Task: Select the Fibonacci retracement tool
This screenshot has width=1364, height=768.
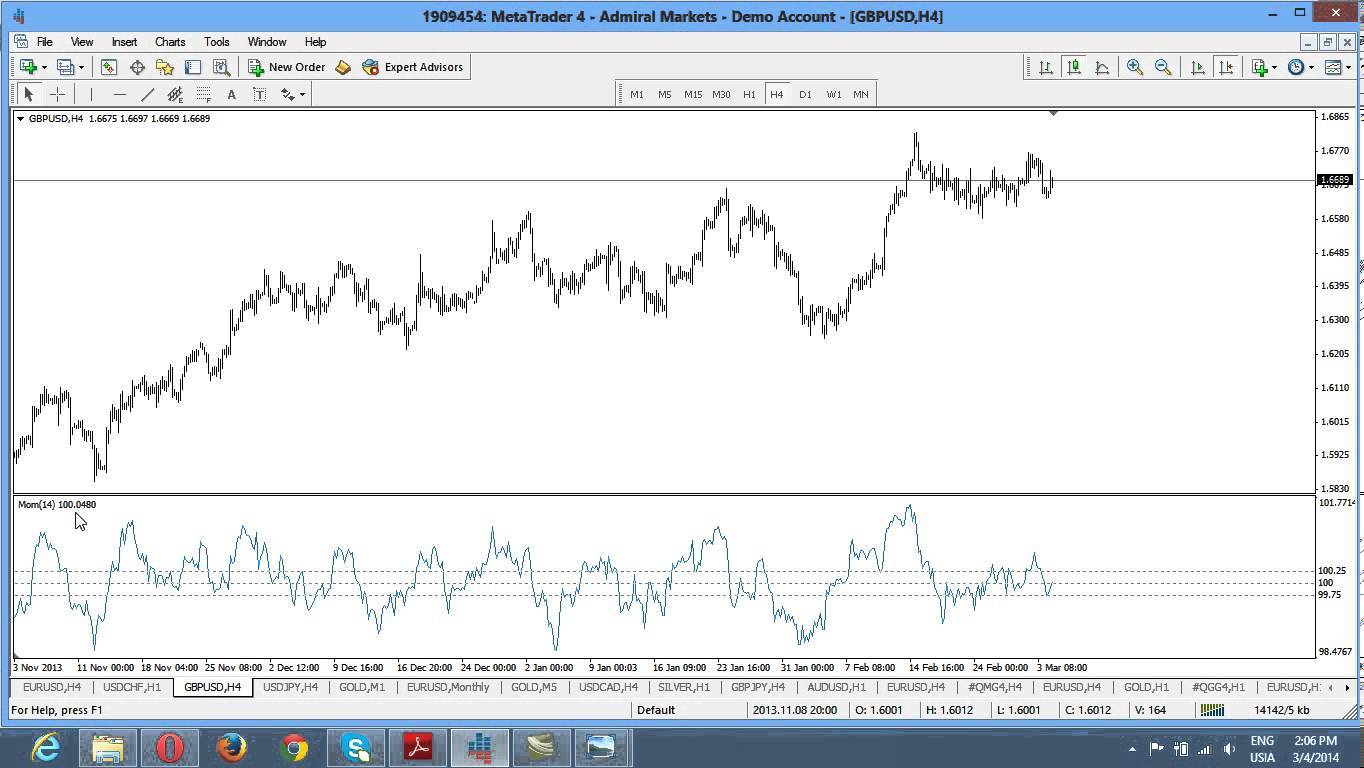Action: pyautogui.click(x=203, y=94)
